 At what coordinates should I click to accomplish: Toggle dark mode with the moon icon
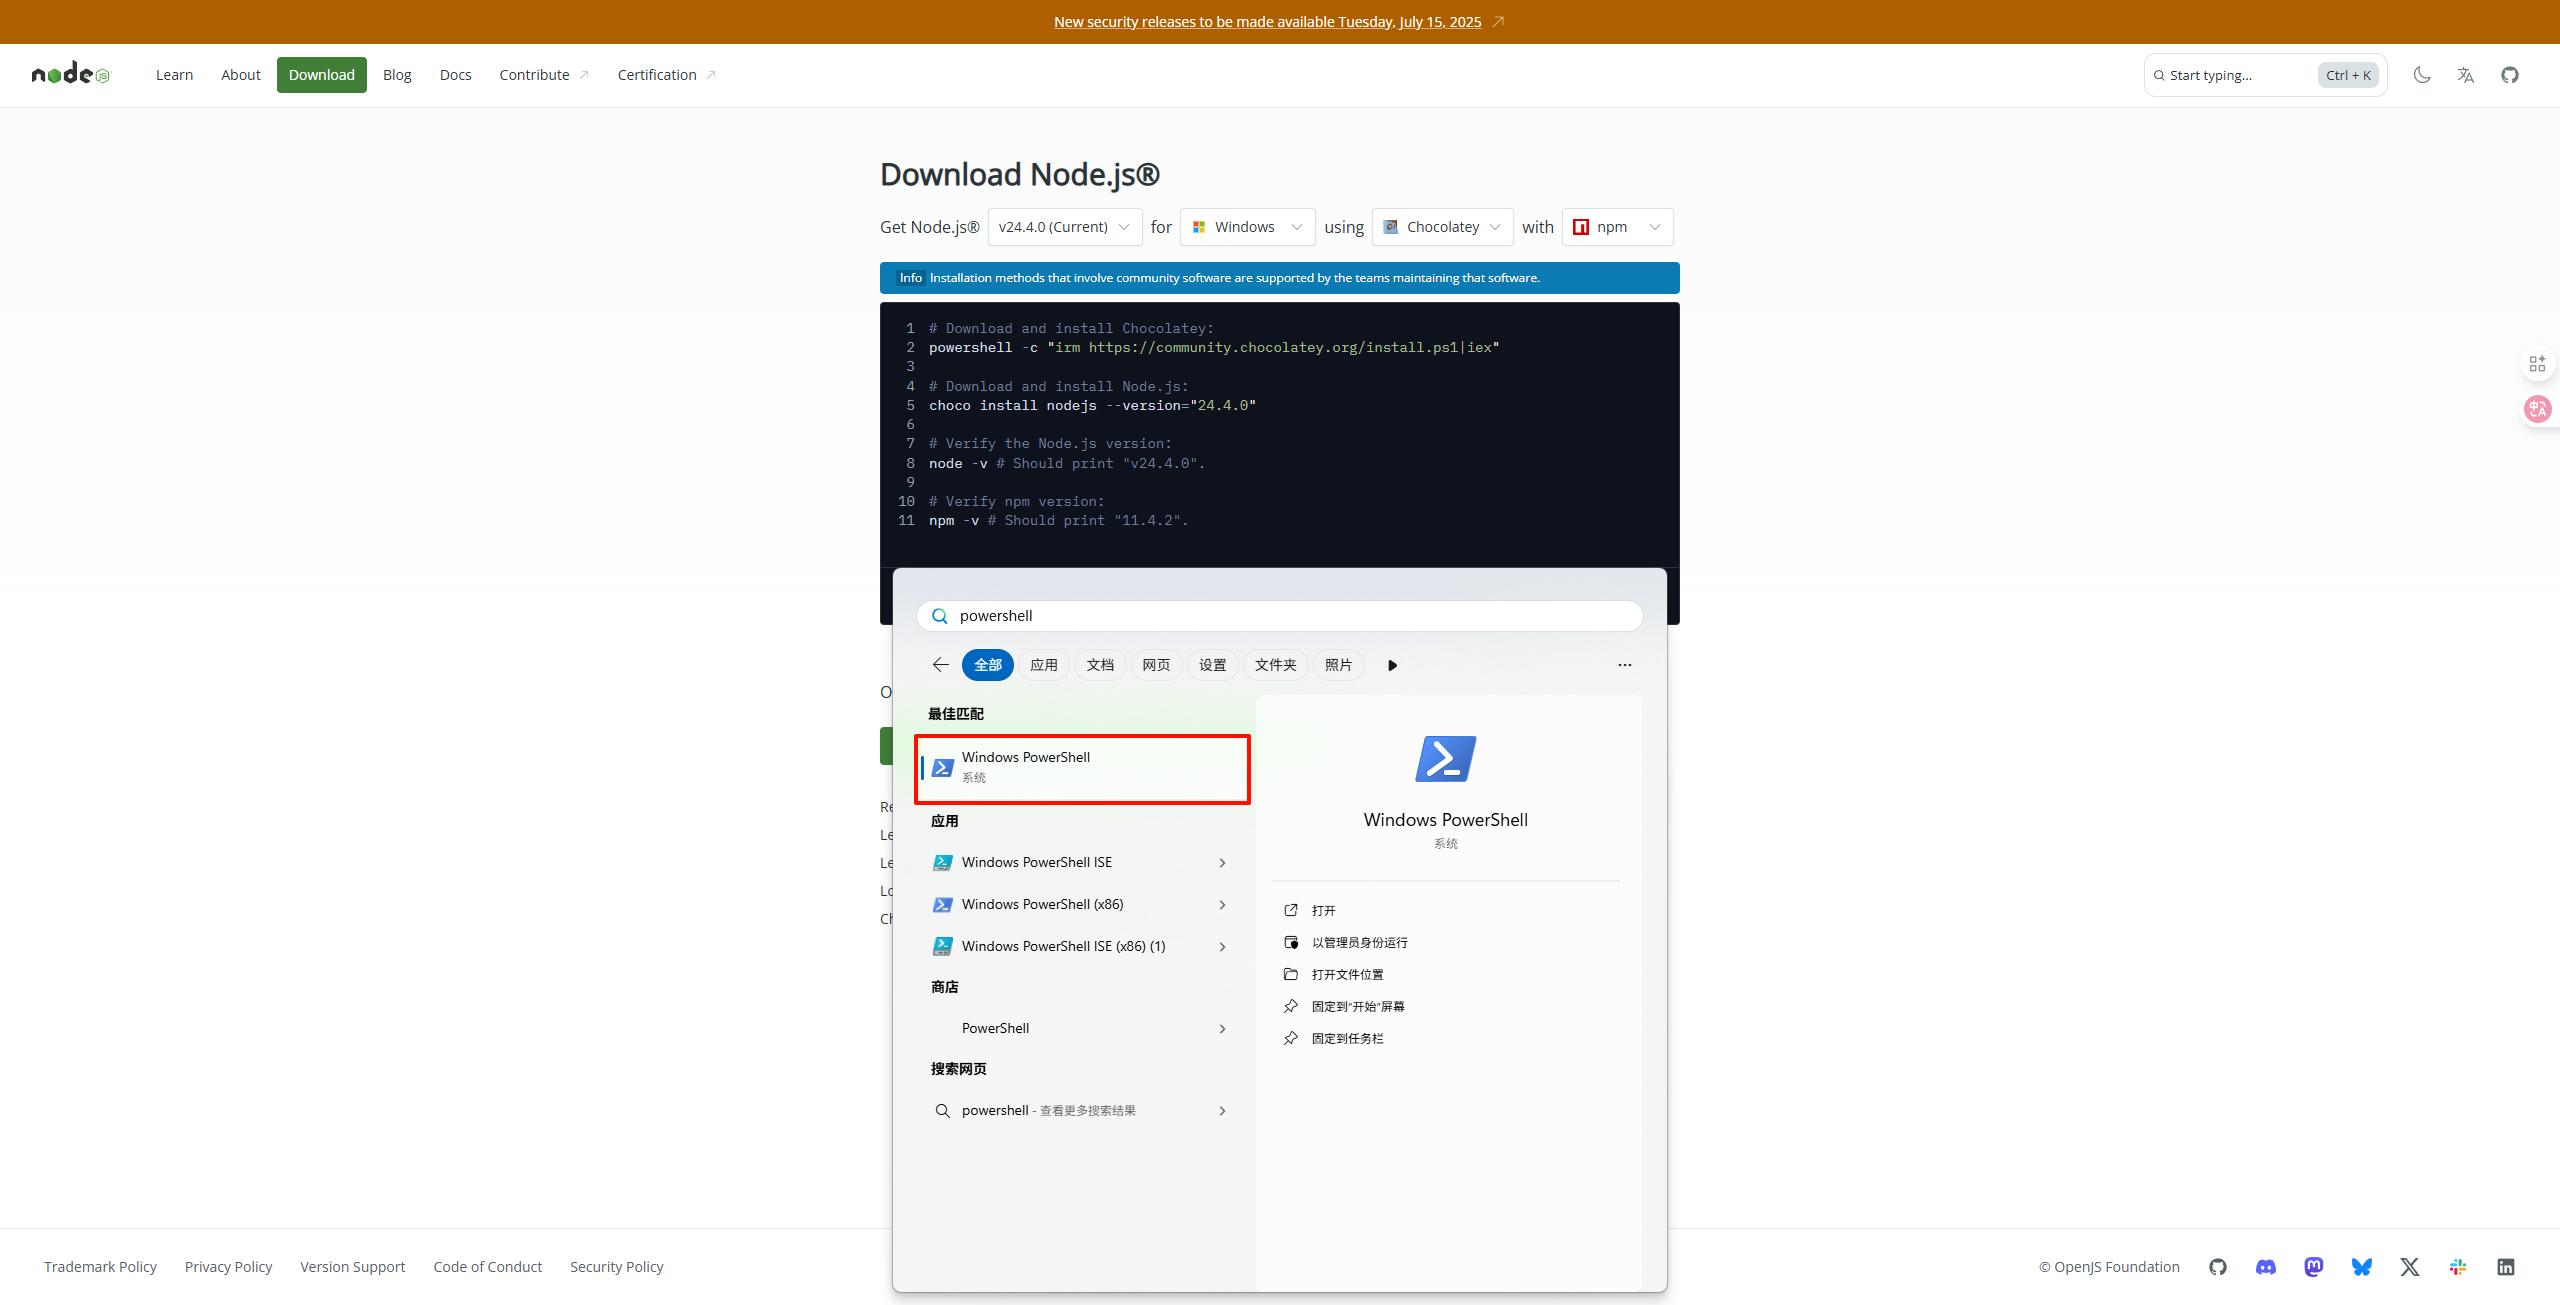pyautogui.click(x=2422, y=75)
